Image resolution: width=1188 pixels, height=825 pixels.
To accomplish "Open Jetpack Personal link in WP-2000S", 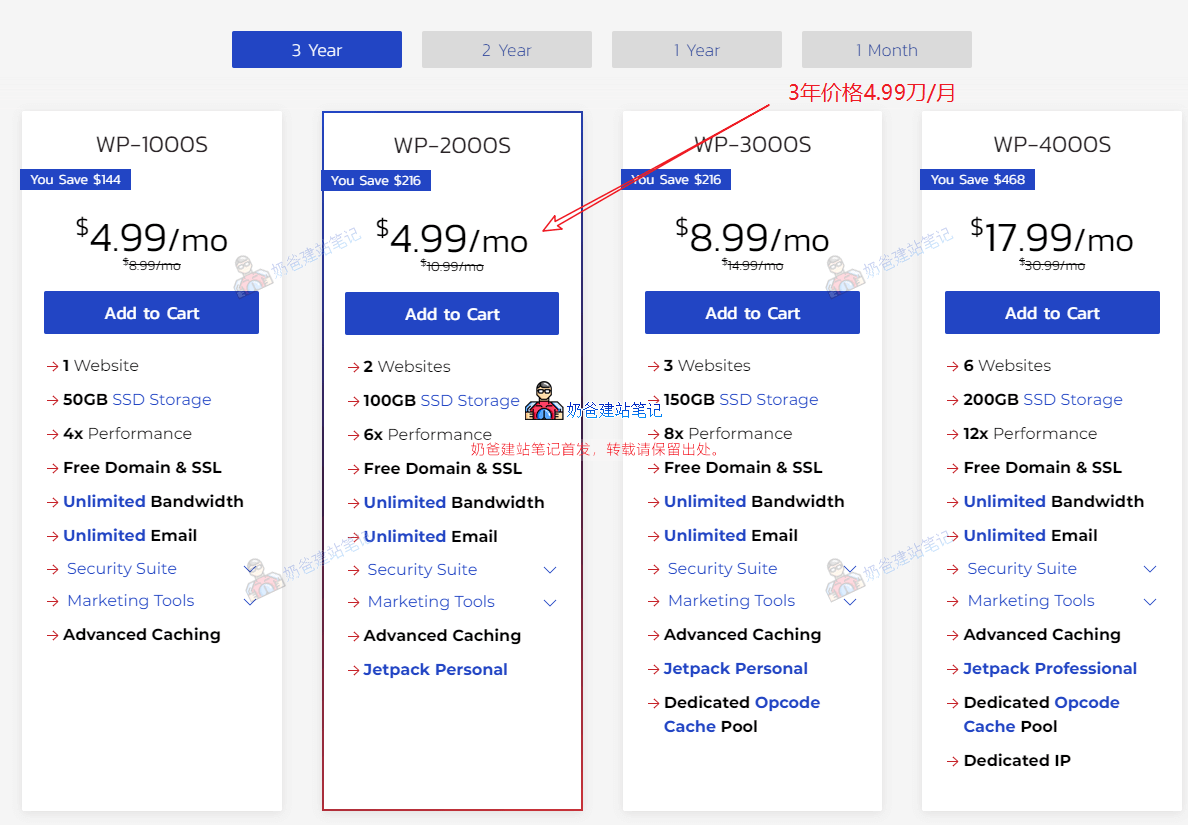I will point(435,670).
